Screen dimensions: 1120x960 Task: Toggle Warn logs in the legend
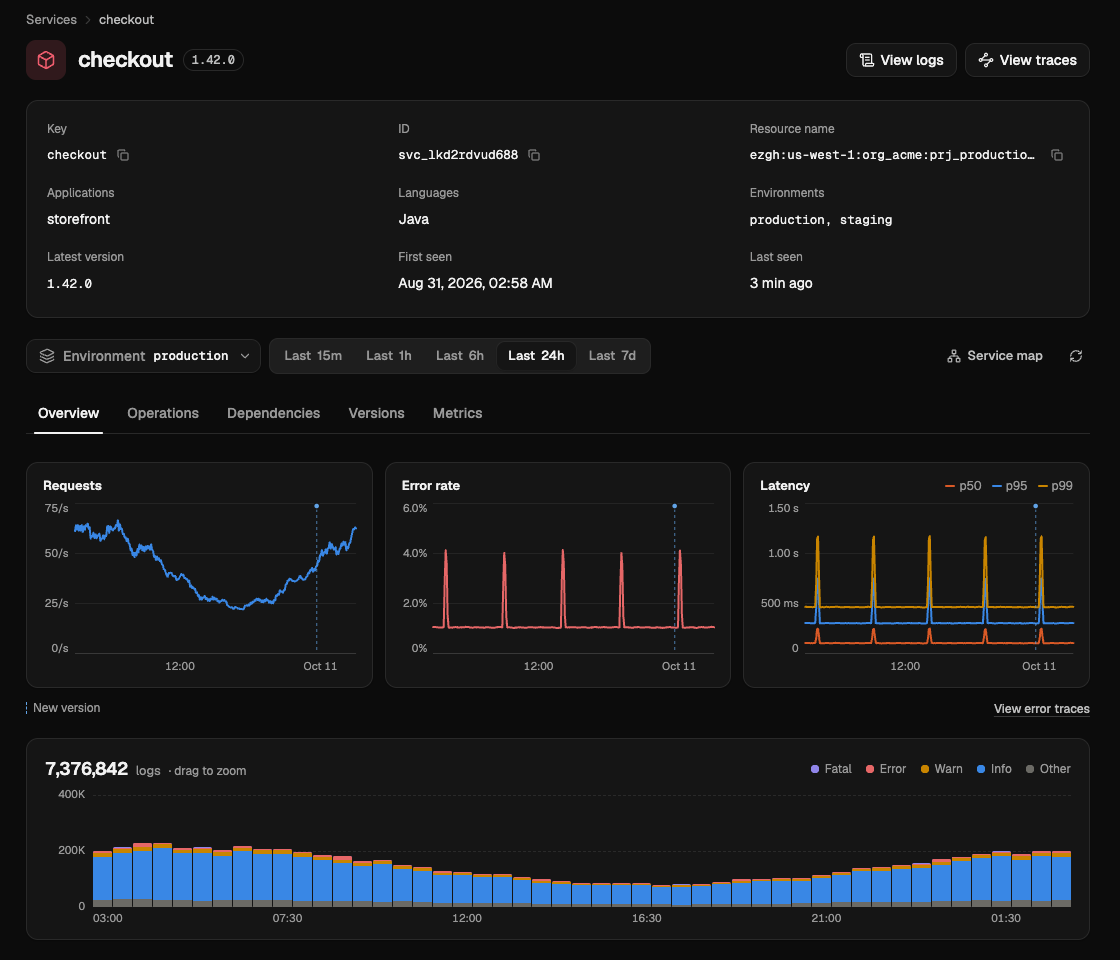941,769
